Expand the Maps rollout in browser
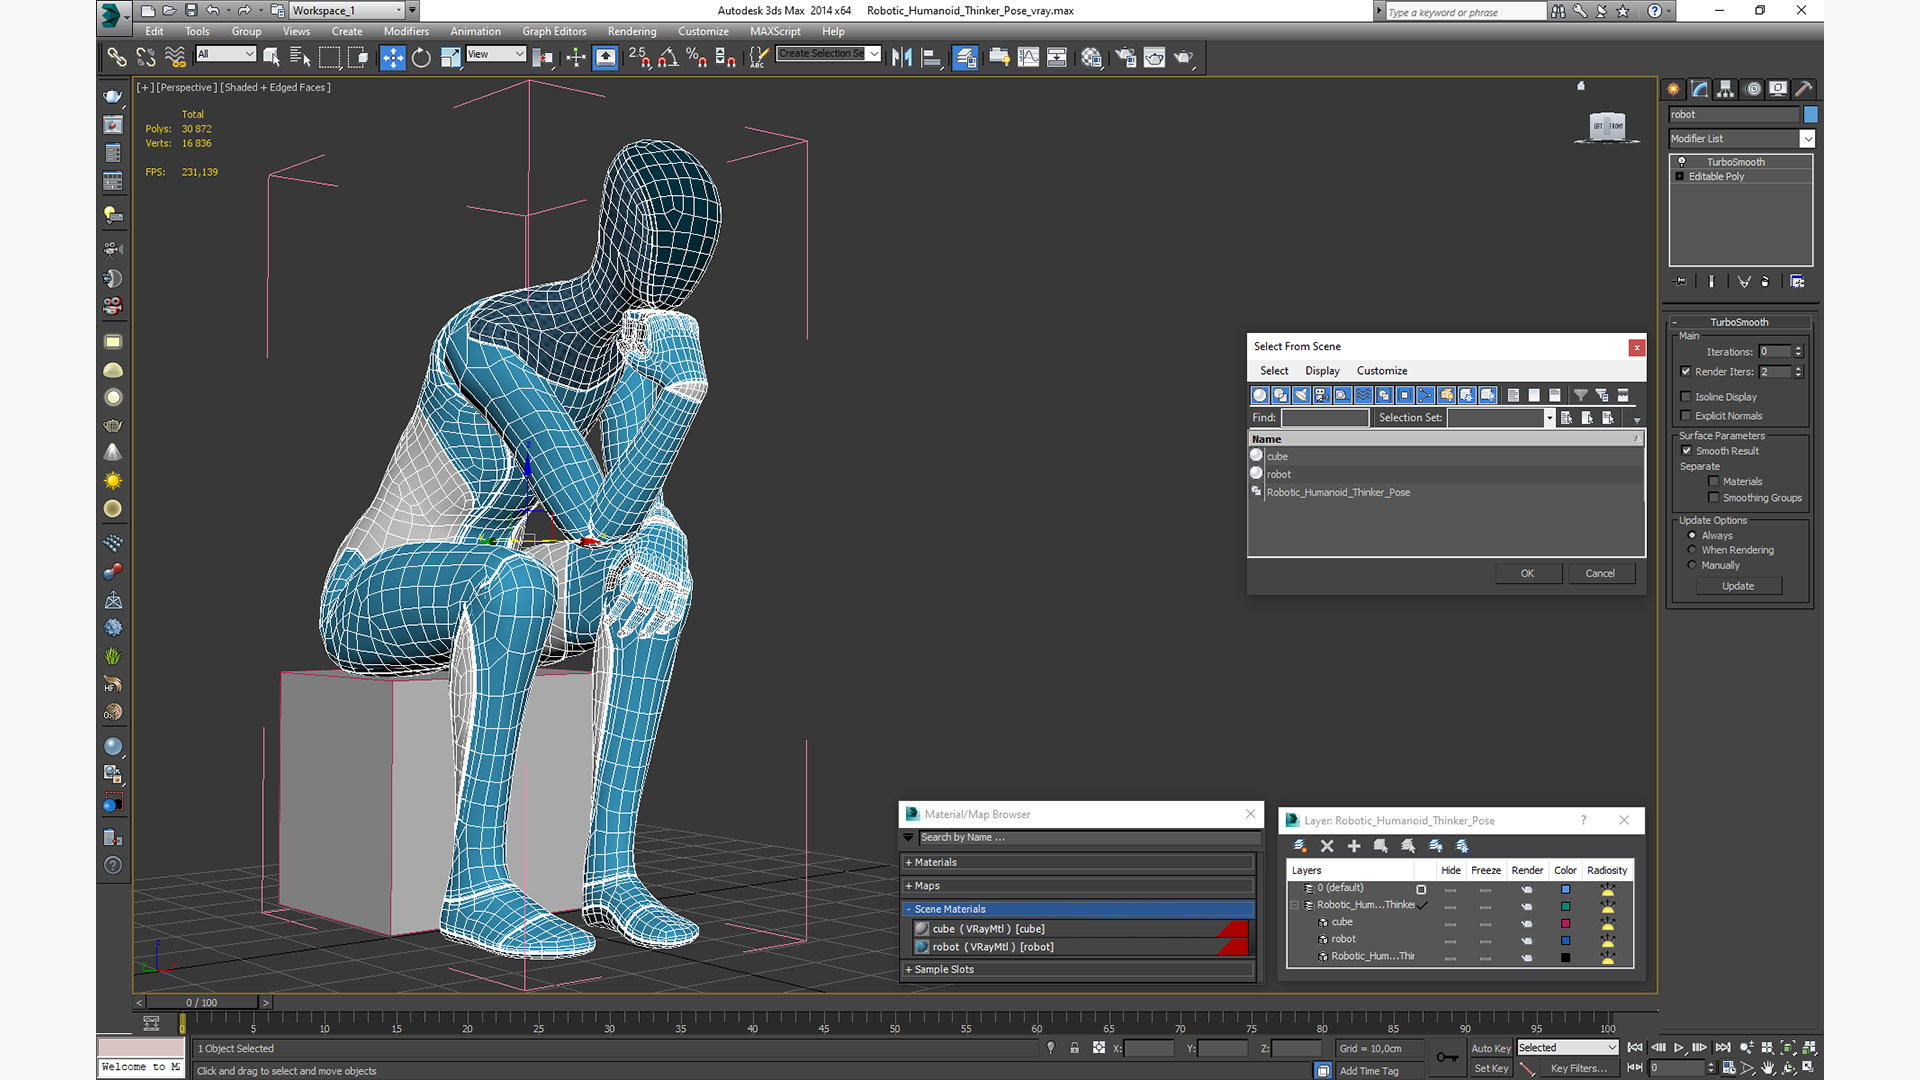The width and height of the screenshot is (1920, 1080). [x=1078, y=886]
